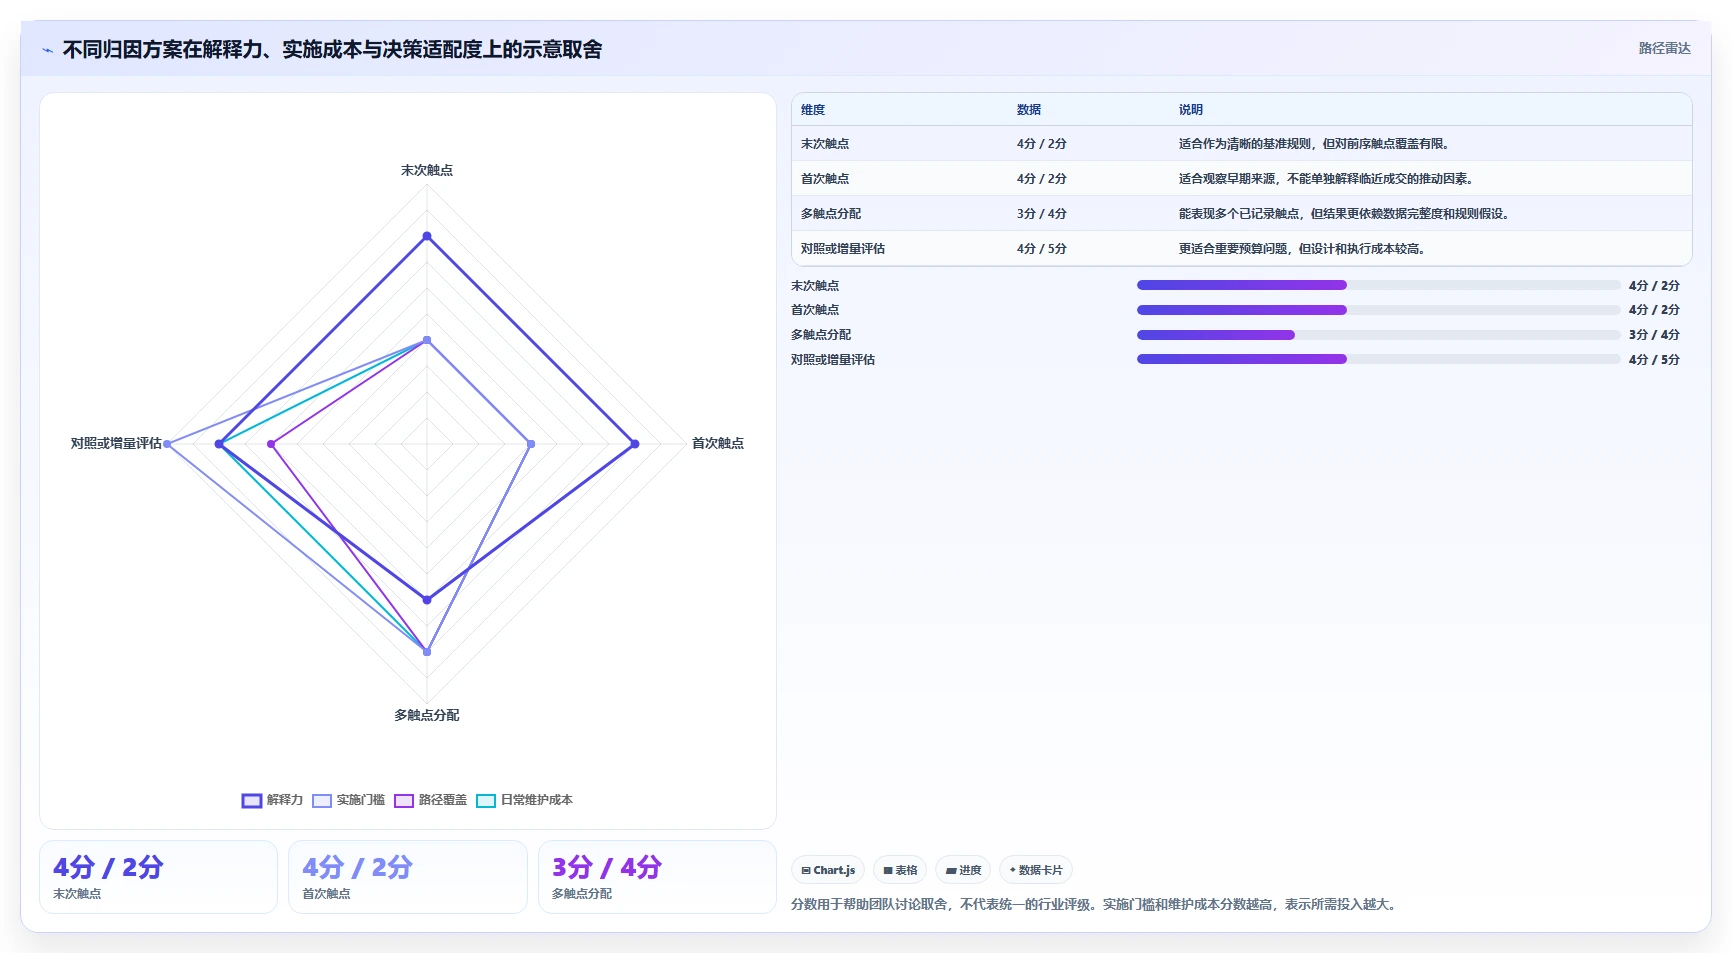Screen dimensions: 1732x953
Task: Click the description mentioning 预算问题
Action: 1302,249
